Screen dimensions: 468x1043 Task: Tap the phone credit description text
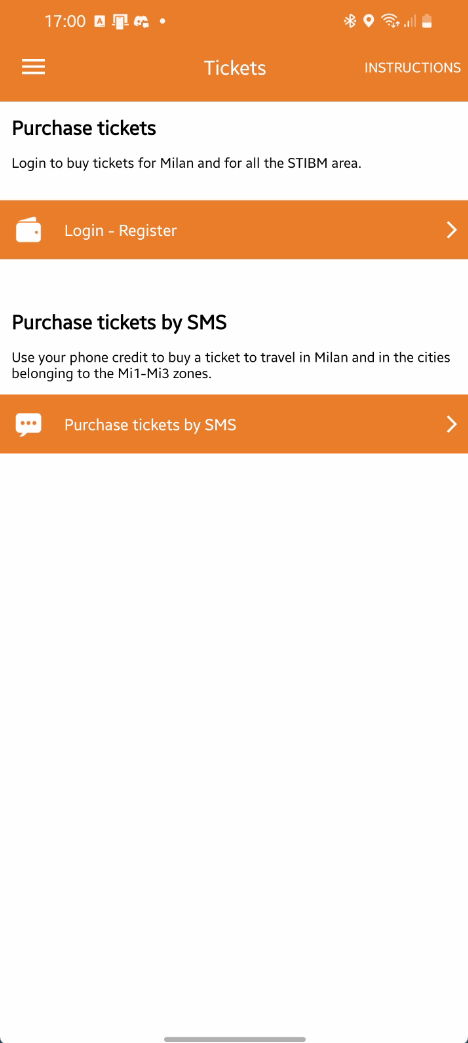pyautogui.click(x=231, y=365)
